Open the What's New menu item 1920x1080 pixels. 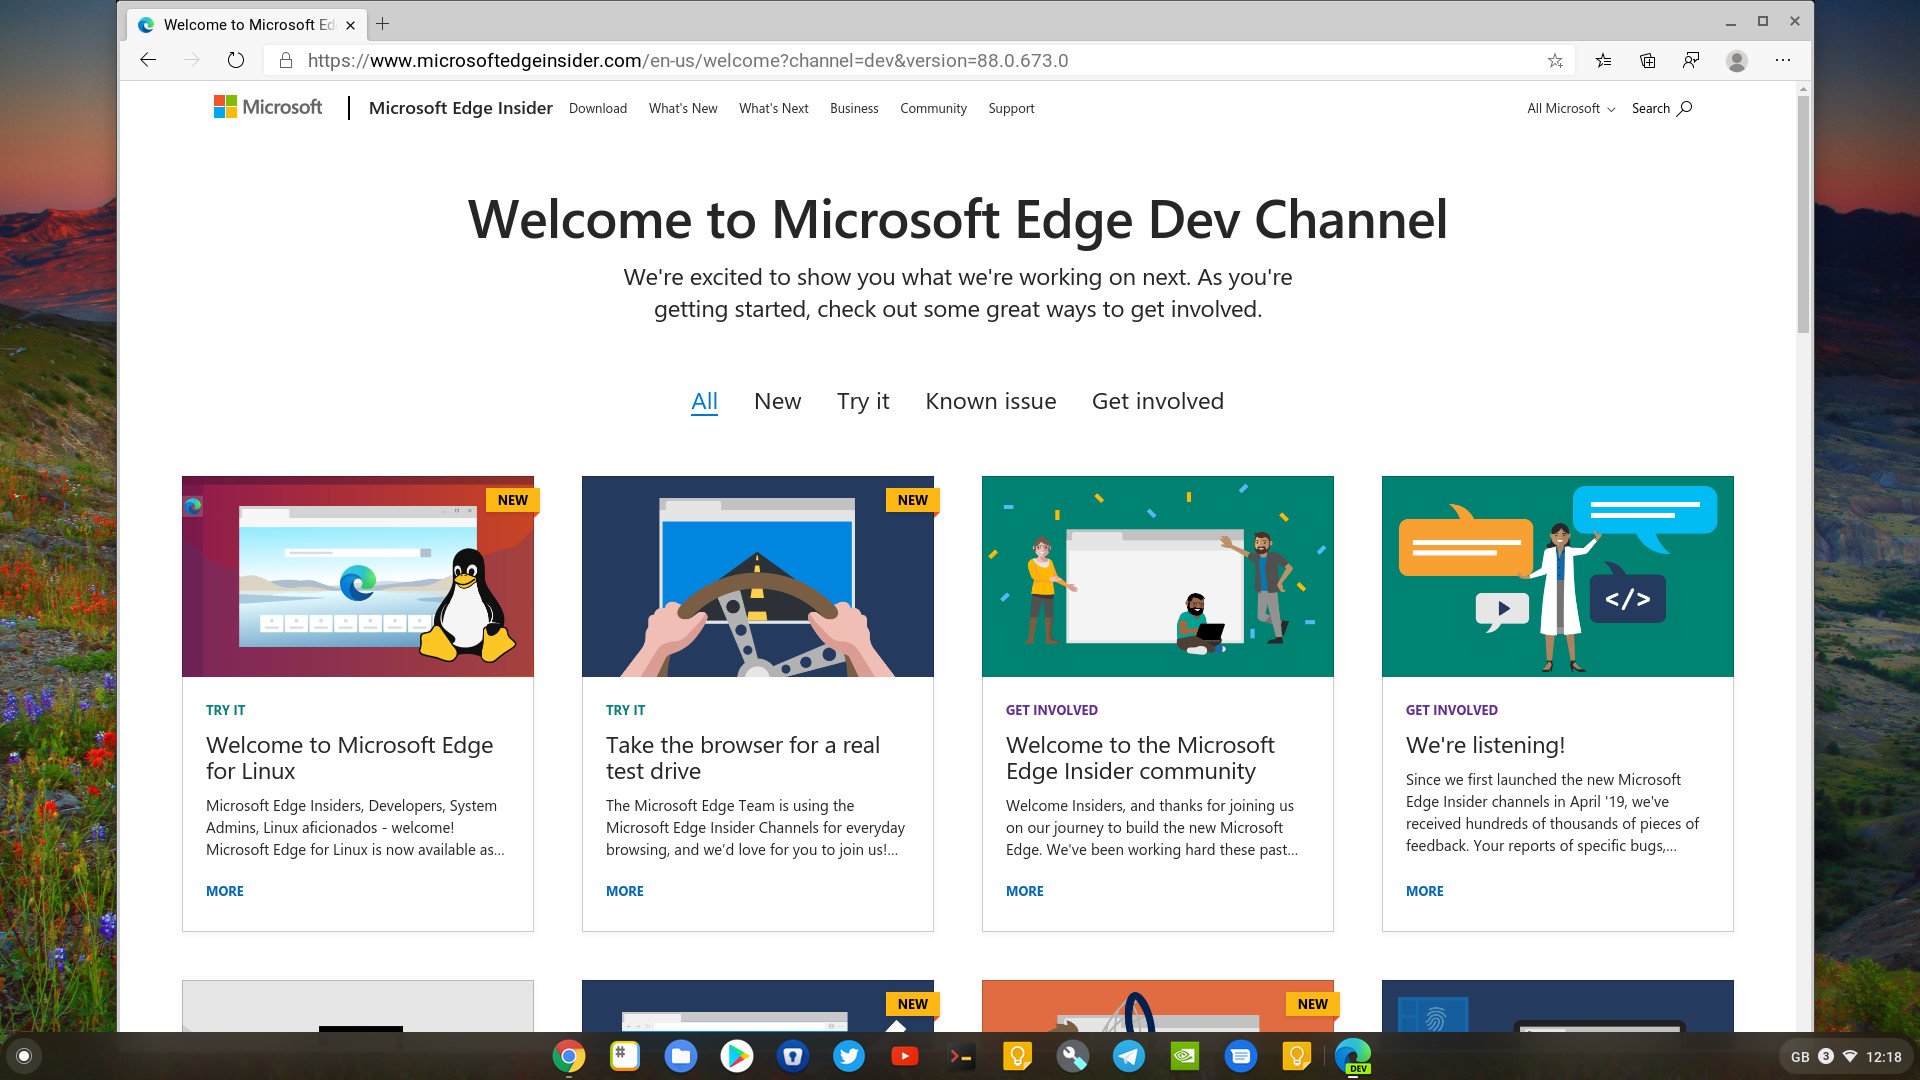pyautogui.click(x=682, y=108)
